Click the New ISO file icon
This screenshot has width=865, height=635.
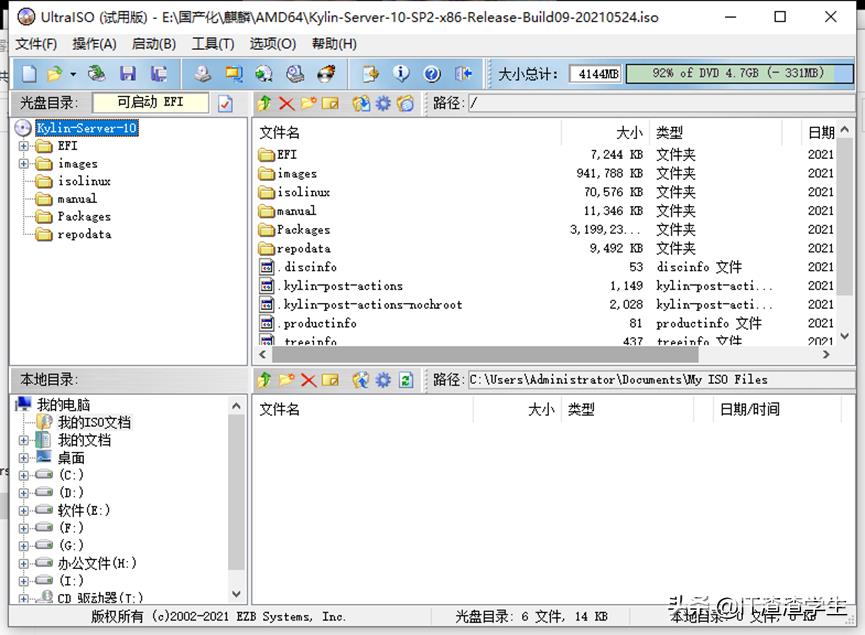click(29, 73)
